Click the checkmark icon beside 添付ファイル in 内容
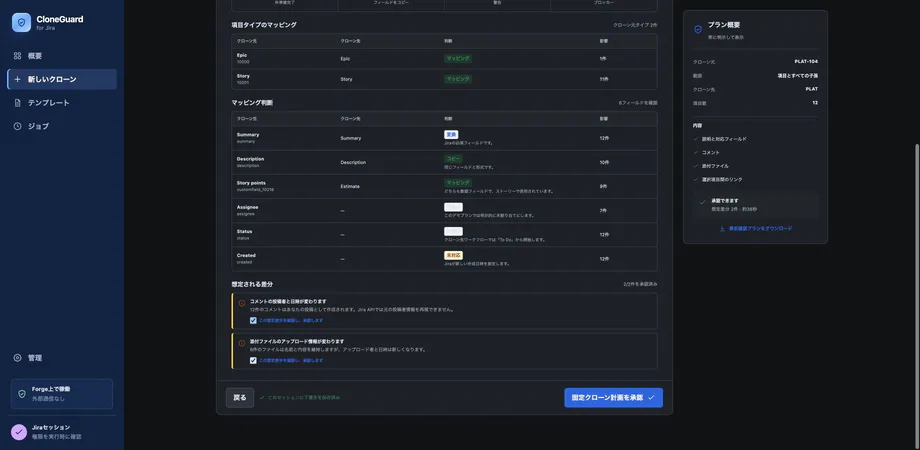920x450 pixels. click(x=696, y=166)
